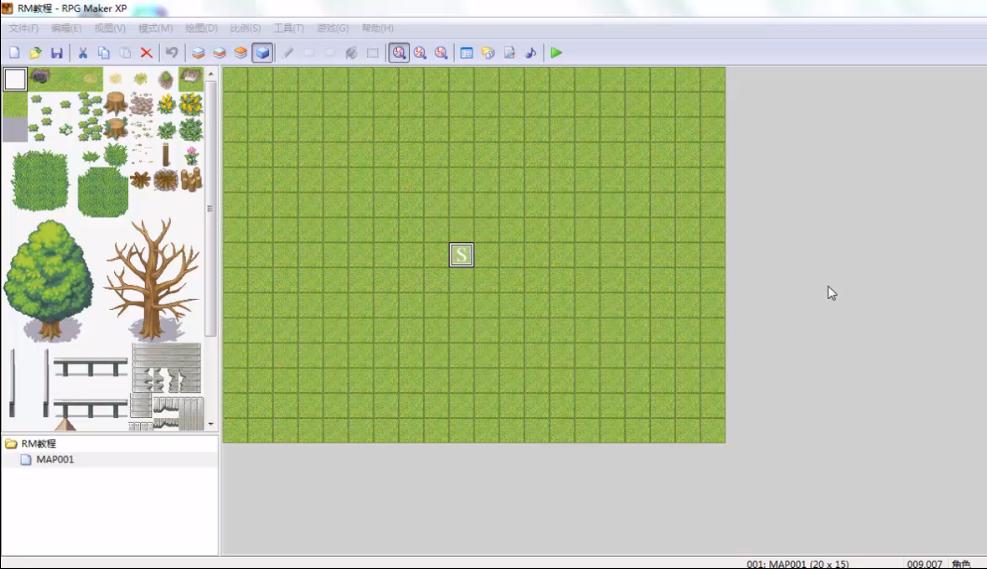Set map zoom to 1:1 scale
The height and width of the screenshot is (569, 987).
point(399,53)
